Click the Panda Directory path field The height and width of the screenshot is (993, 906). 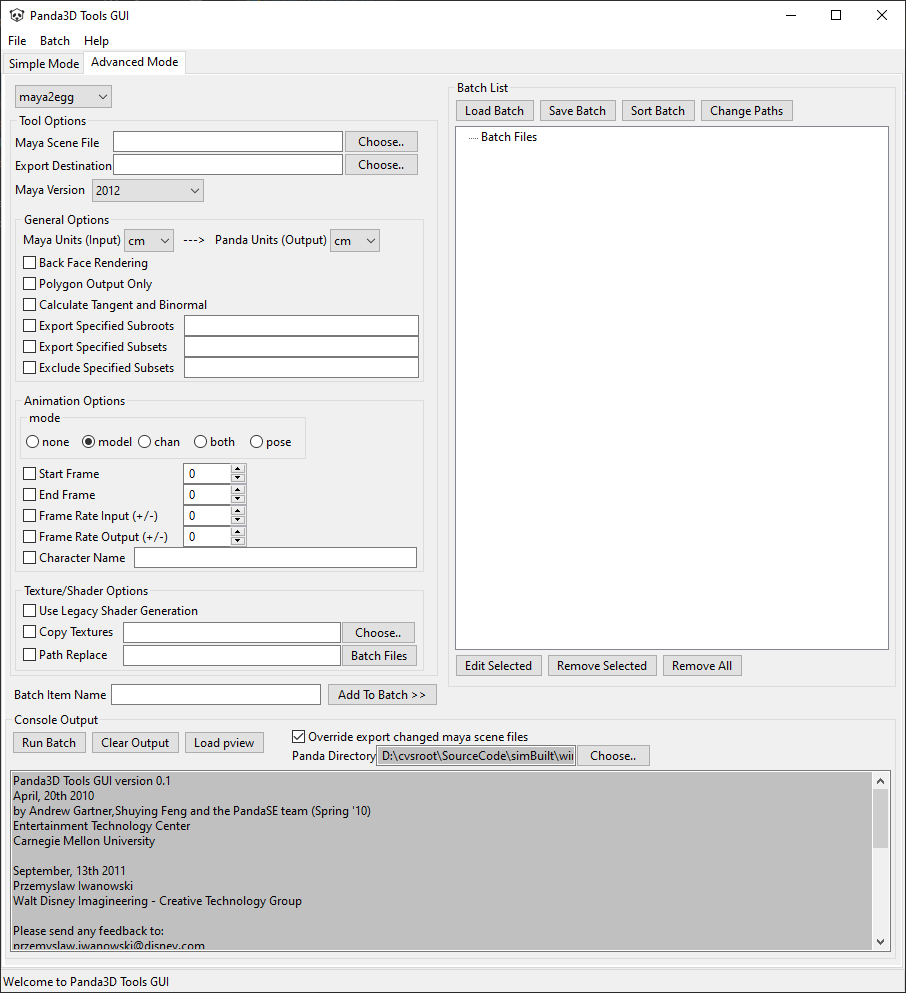476,756
